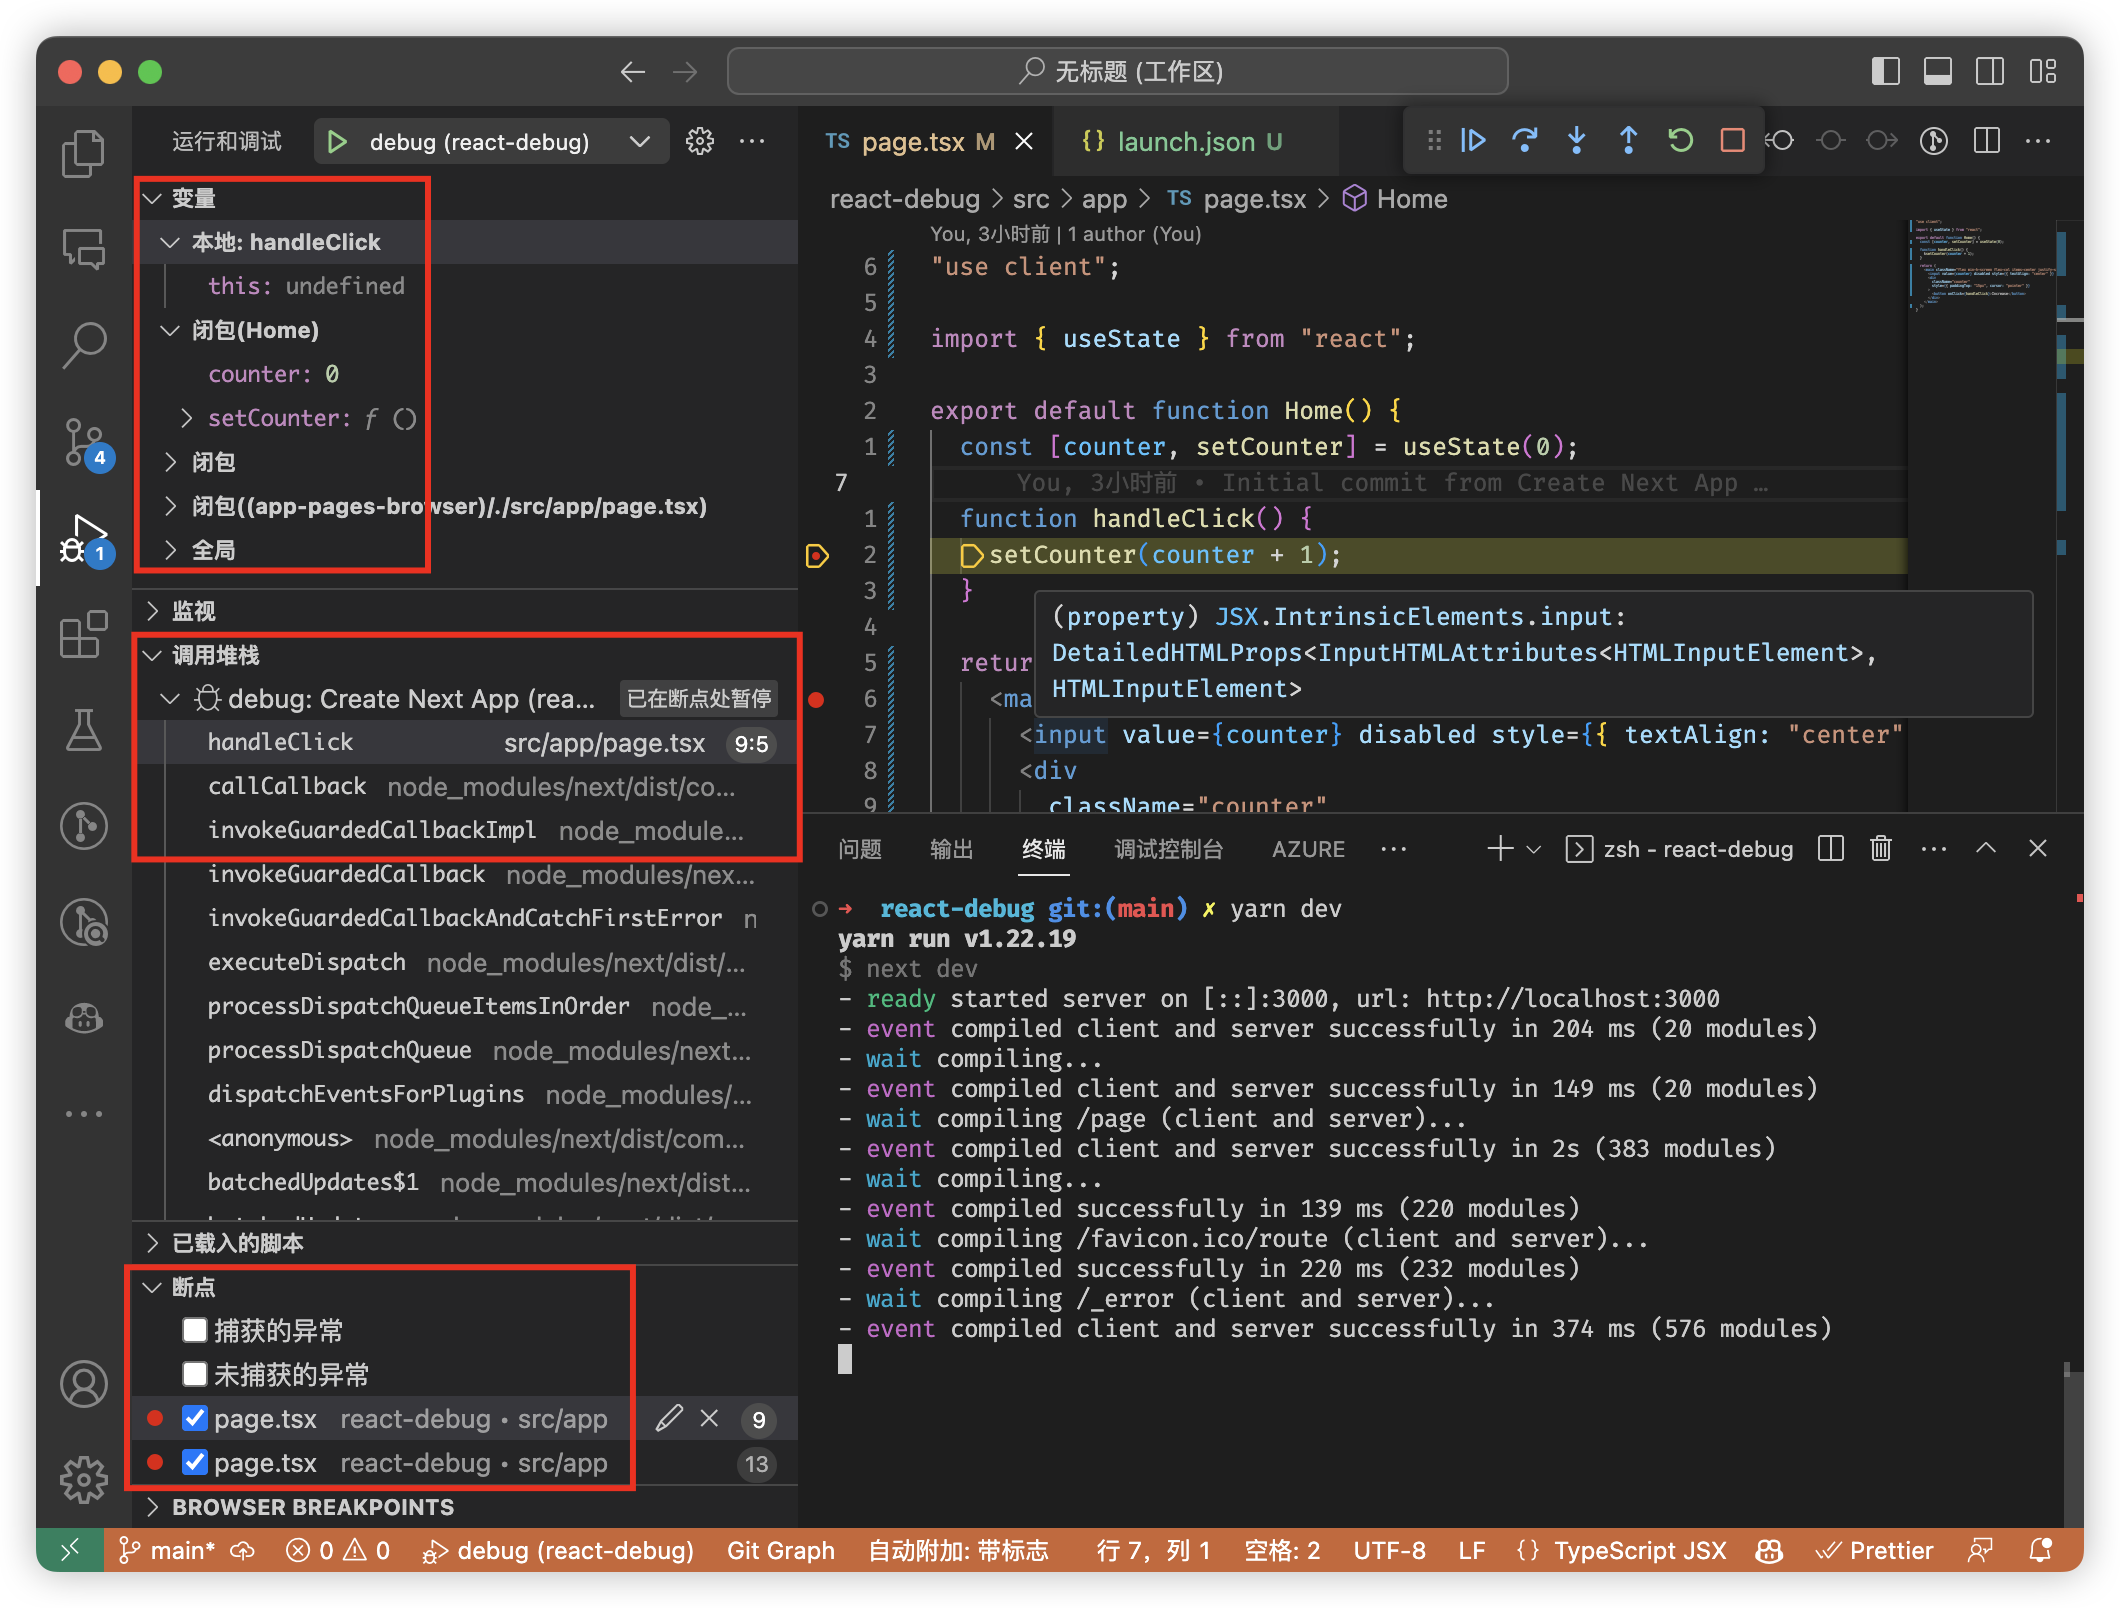The image size is (2120, 1608).
Task: Open the debug (react-debug) configuration dropdown
Action: (x=638, y=142)
